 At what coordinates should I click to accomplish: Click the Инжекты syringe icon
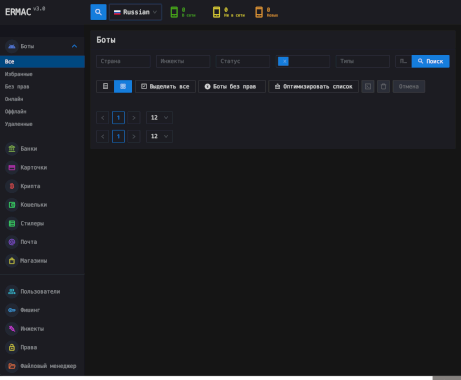12,329
